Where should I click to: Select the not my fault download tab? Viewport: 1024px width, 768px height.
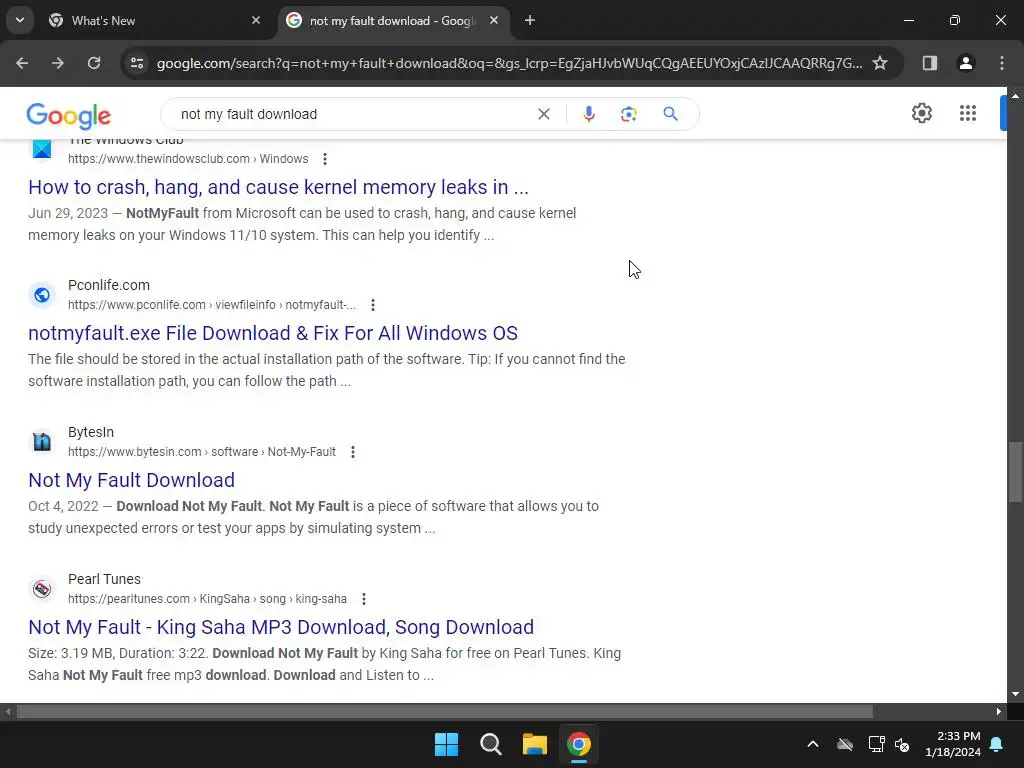pyautogui.click(x=392, y=21)
